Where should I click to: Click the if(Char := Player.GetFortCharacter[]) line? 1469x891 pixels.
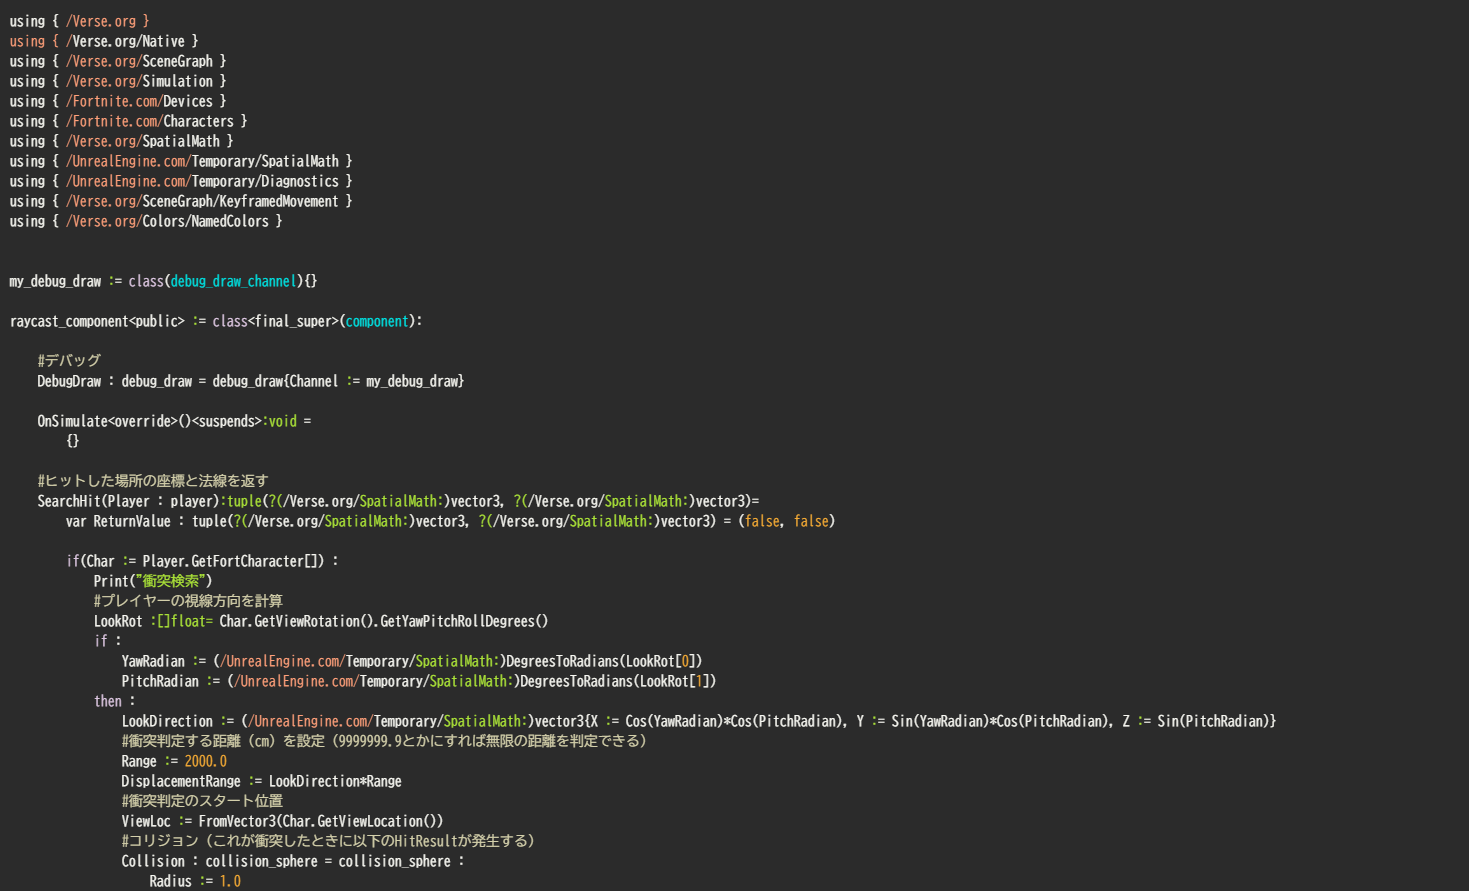point(202,561)
